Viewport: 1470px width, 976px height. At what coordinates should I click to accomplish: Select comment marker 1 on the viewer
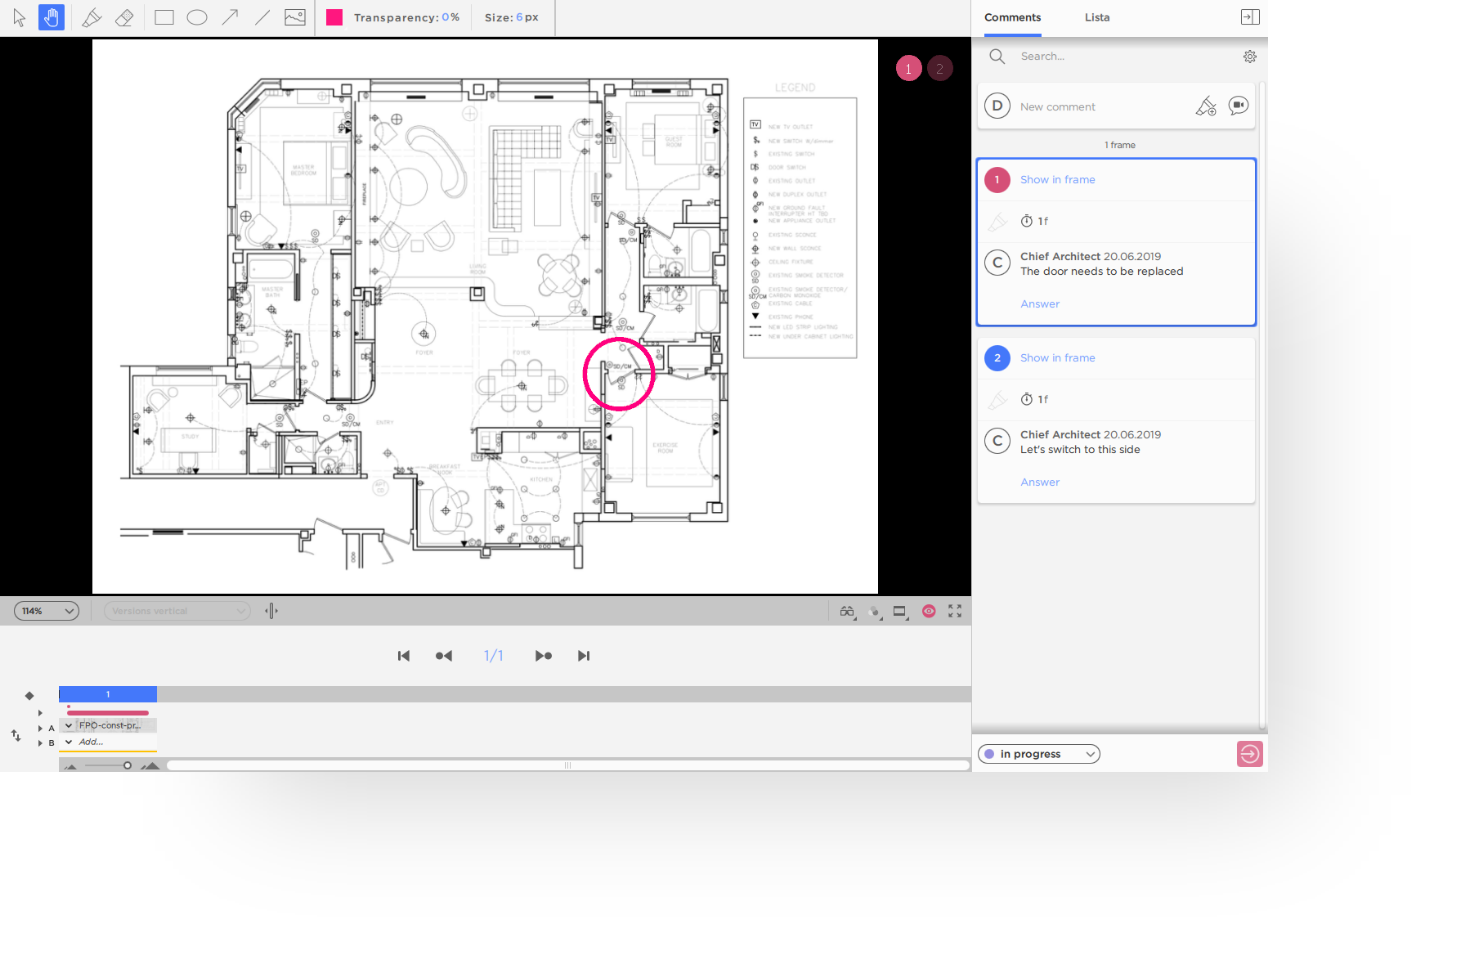click(x=908, y=69)
